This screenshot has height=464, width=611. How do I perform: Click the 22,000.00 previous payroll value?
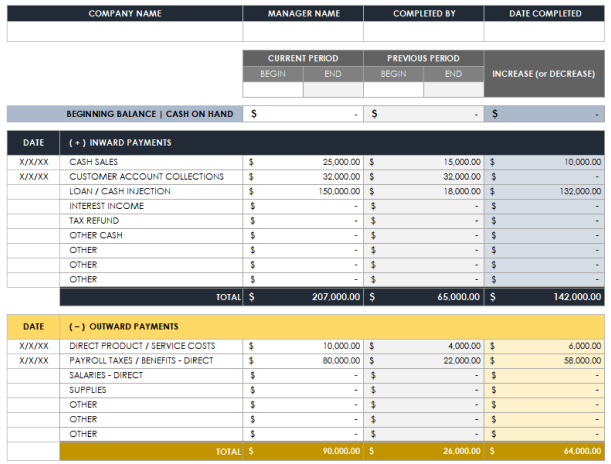462,360
